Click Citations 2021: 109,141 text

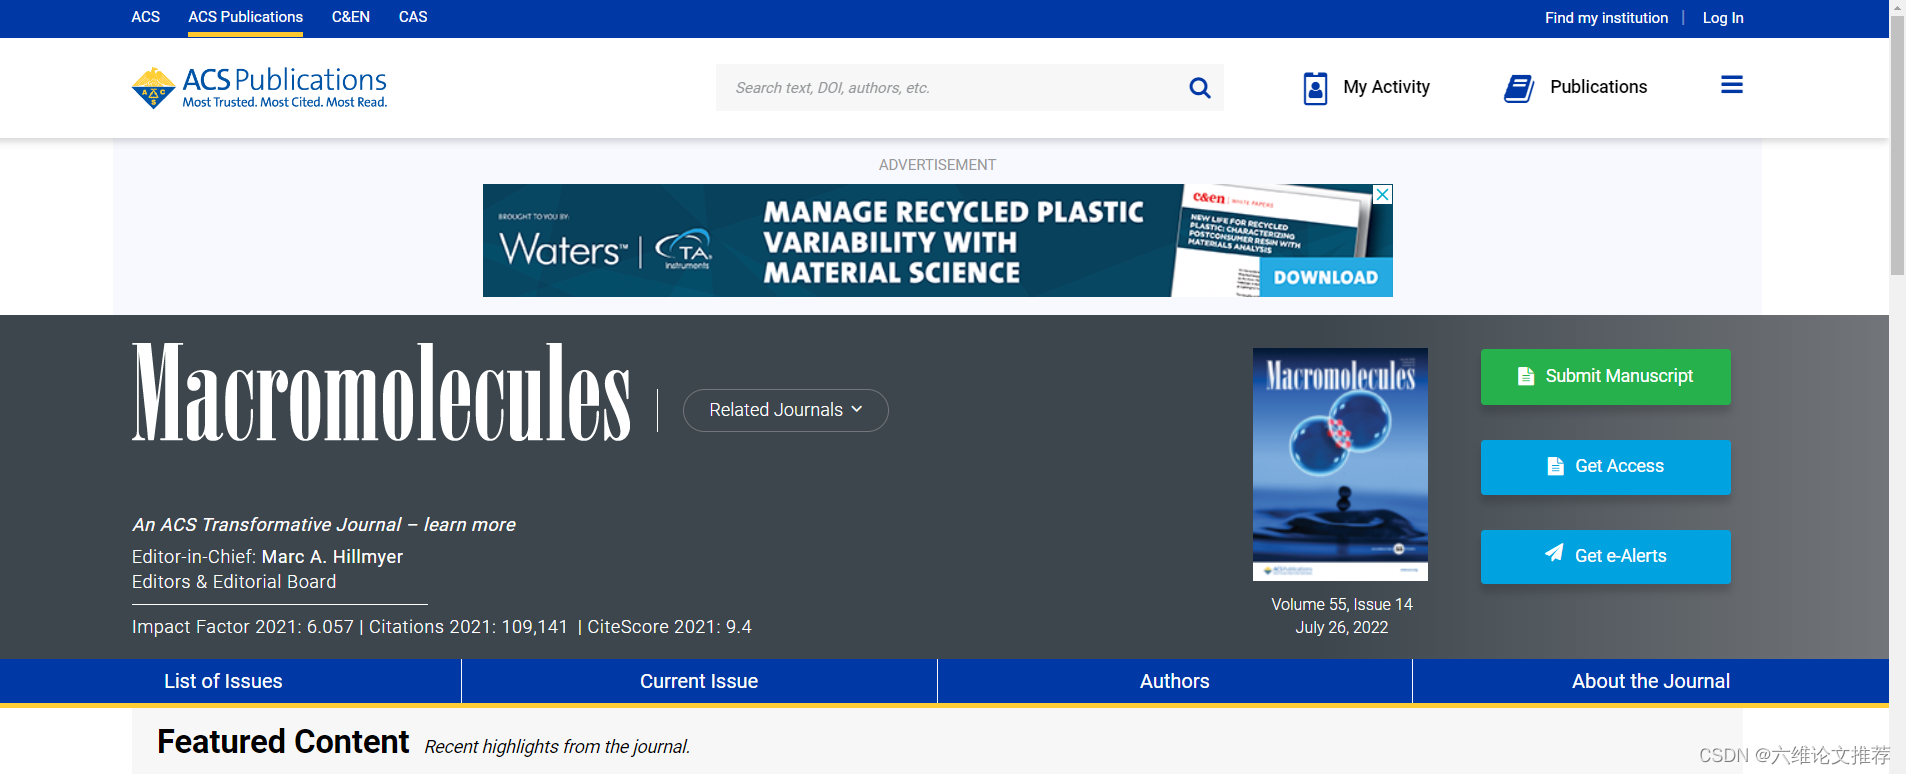pos(468,627)
